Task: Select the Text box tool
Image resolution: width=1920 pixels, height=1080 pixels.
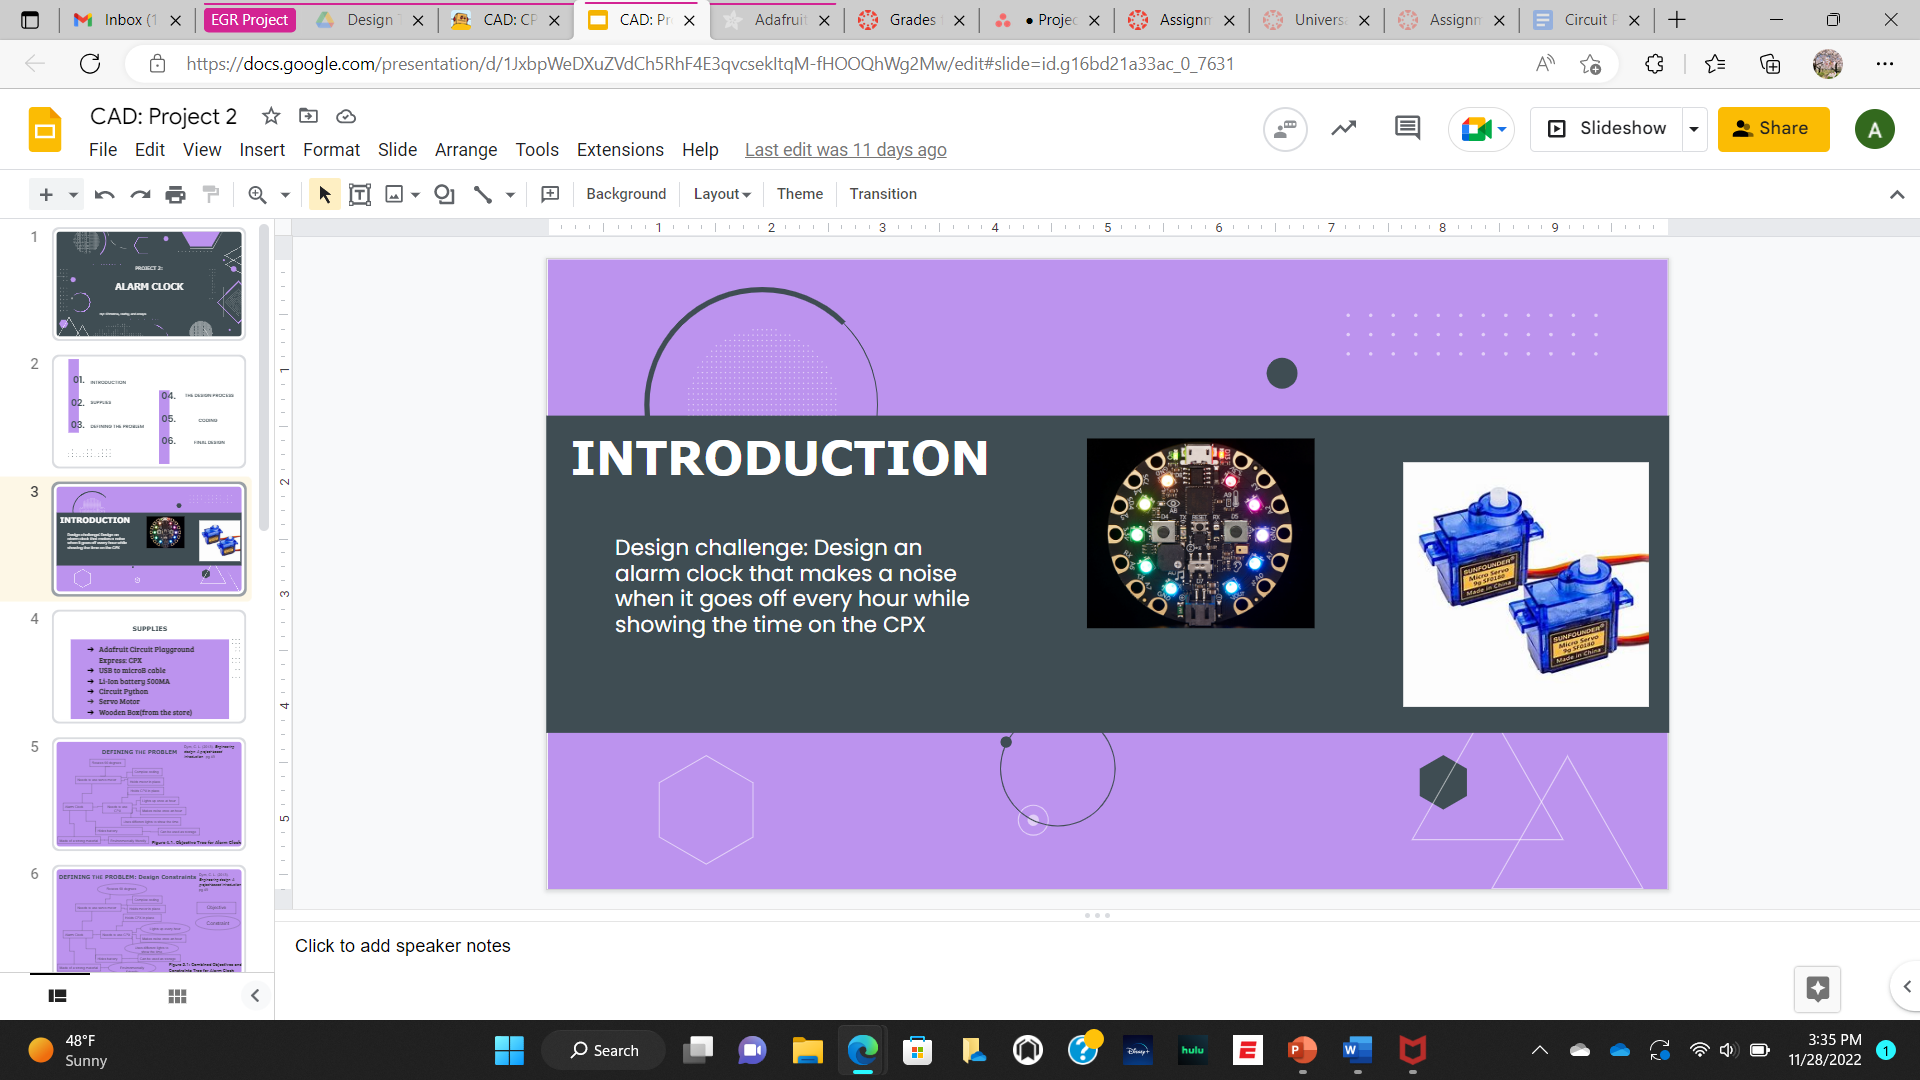Action: tap(360, 194)
